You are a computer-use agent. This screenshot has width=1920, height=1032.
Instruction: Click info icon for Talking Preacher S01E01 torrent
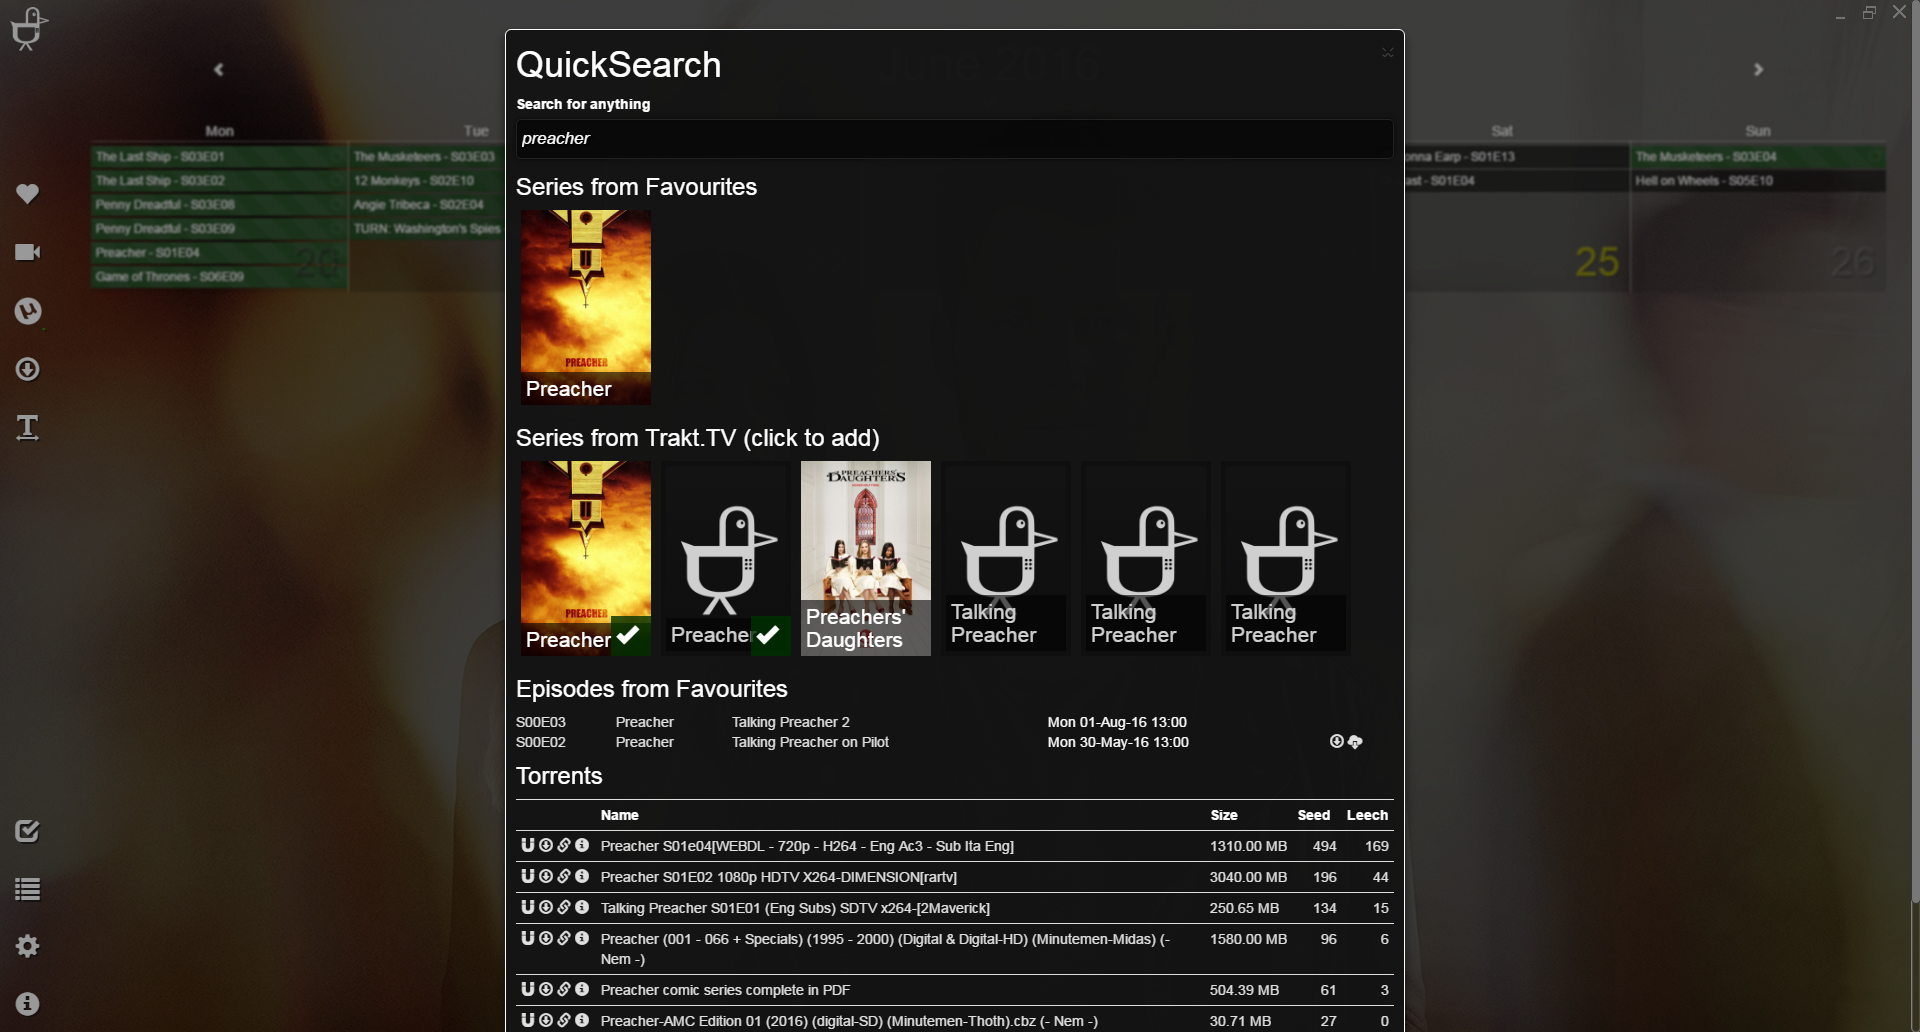pos(582,907)
